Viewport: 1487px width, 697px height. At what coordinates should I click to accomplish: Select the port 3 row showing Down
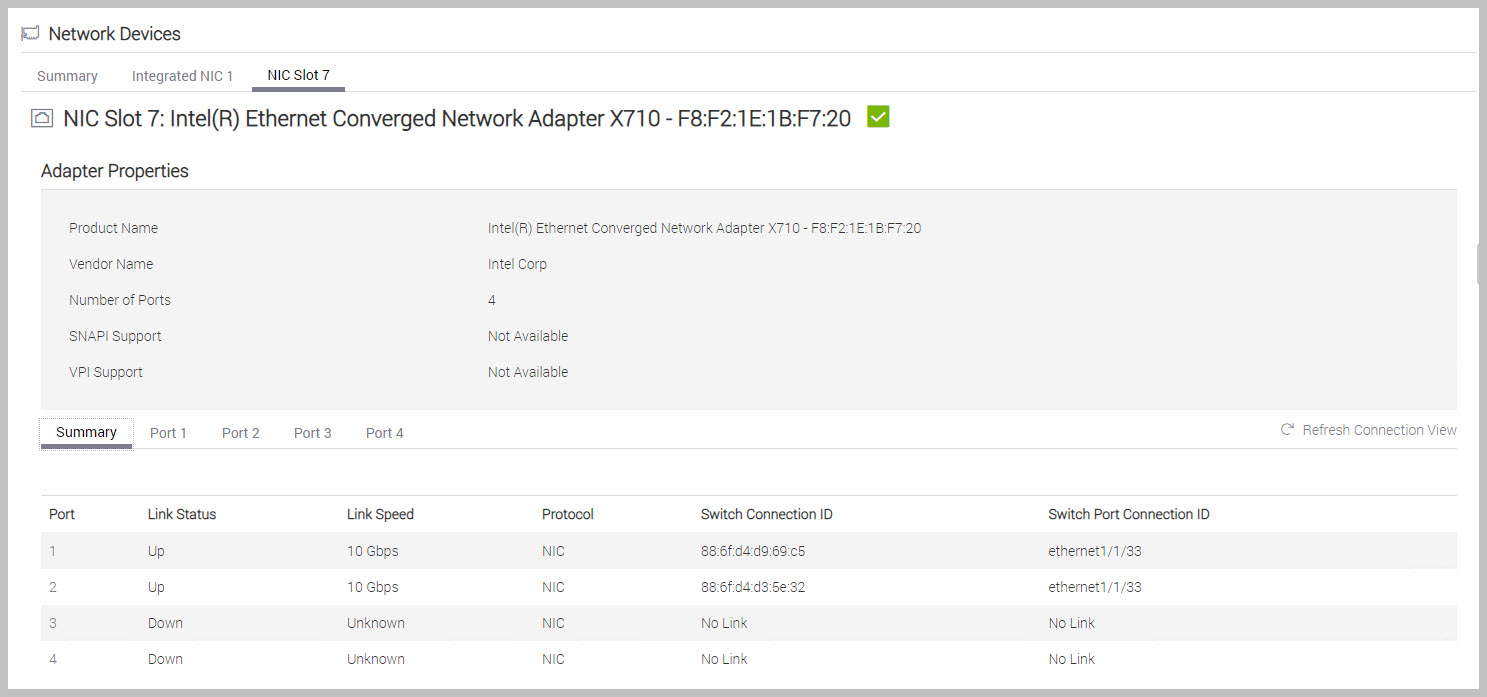click(165, 623)
